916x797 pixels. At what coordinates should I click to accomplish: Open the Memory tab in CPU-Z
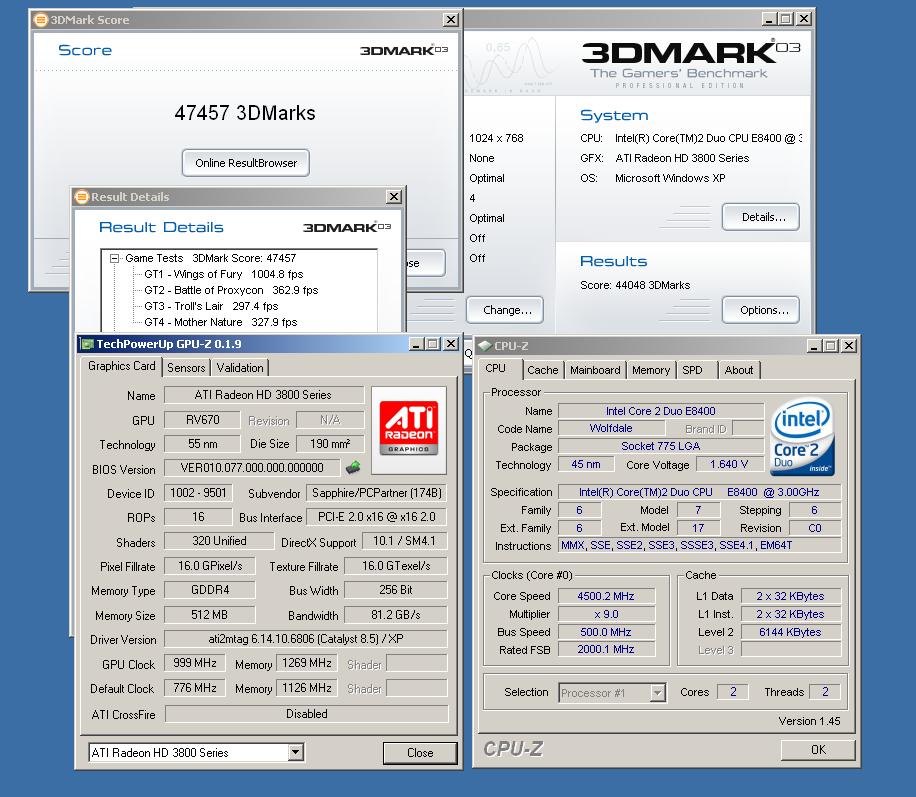coord(651,370)
